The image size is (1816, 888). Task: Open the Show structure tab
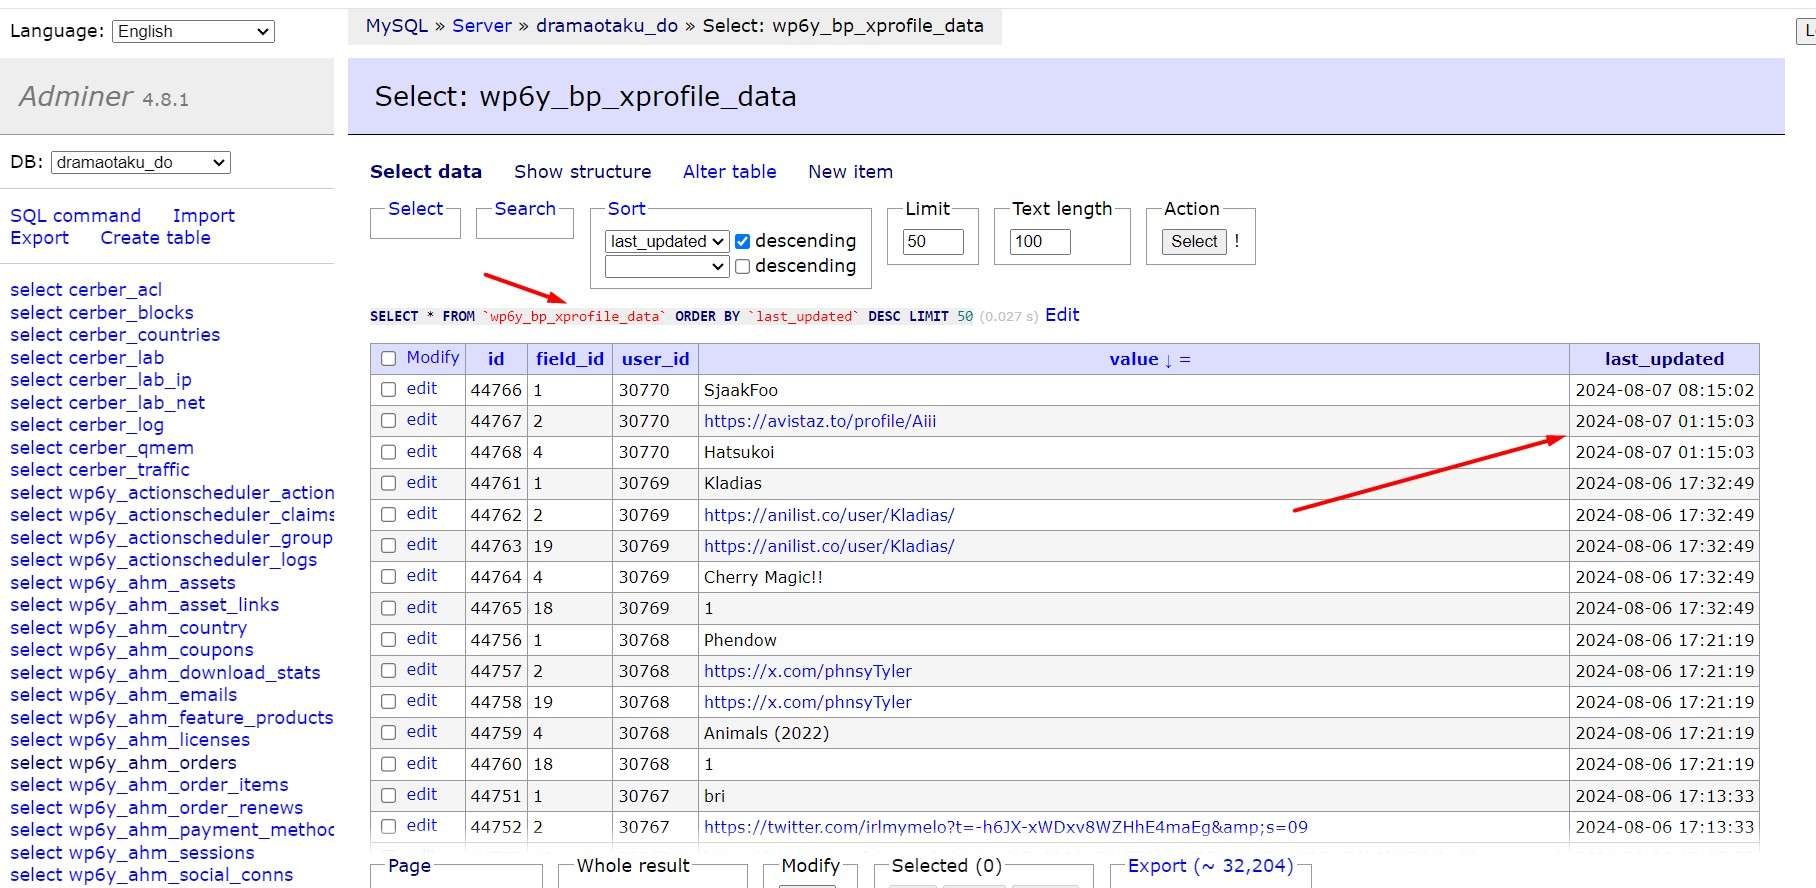(582, 172)
